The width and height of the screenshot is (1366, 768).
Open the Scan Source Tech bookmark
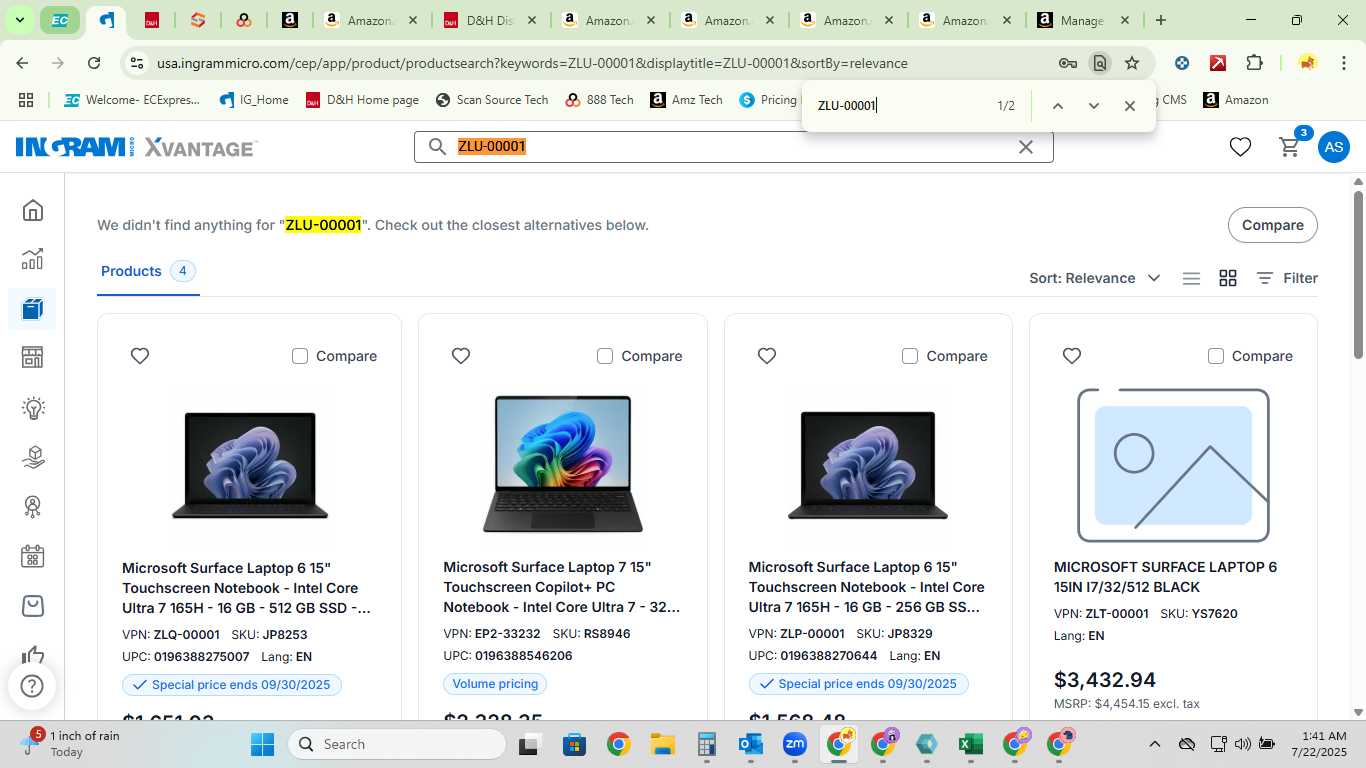[492, 100]
